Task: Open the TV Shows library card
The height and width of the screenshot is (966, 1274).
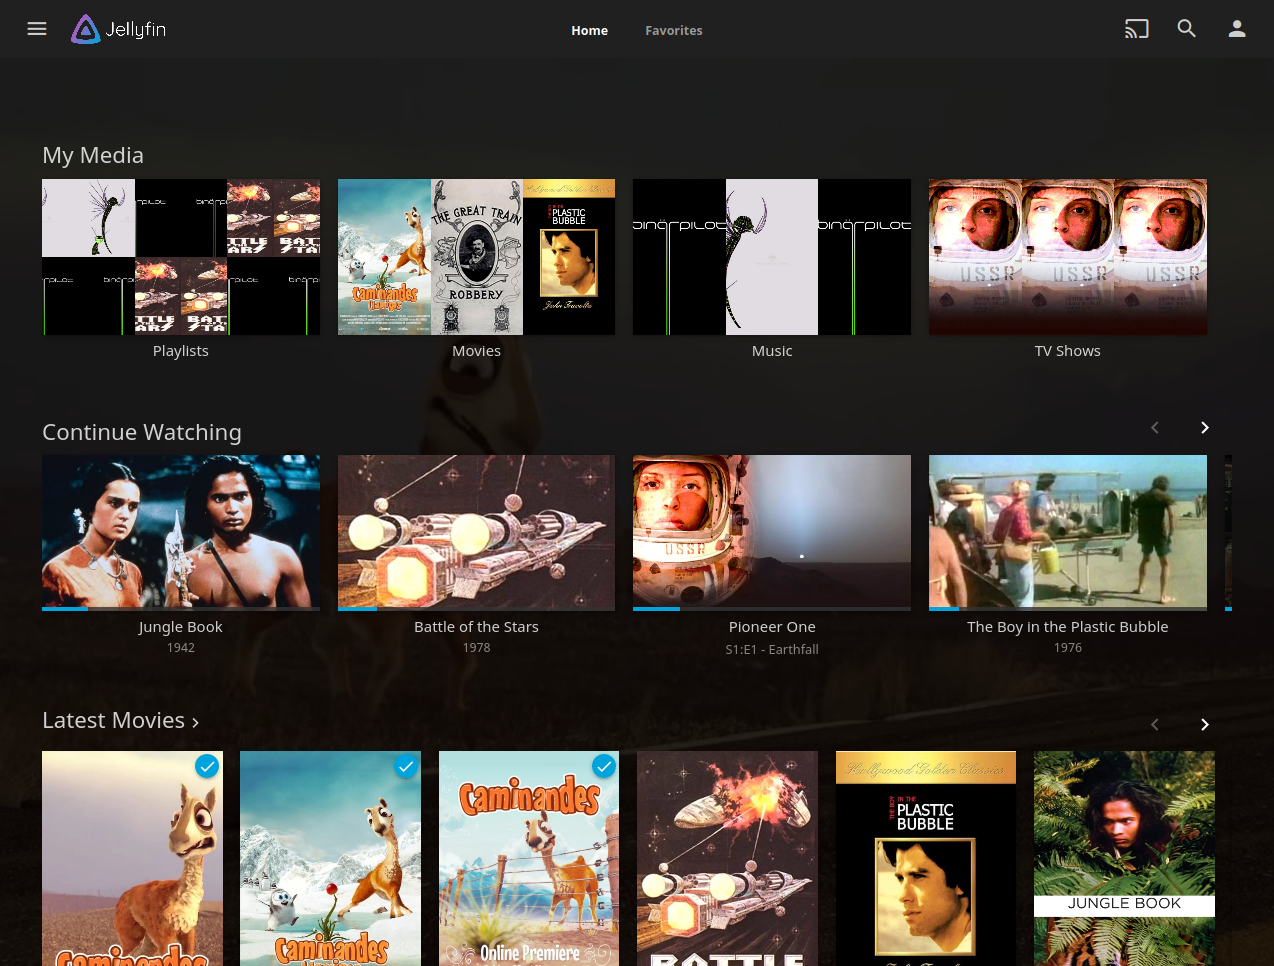Action: [x=1068, y=257]
